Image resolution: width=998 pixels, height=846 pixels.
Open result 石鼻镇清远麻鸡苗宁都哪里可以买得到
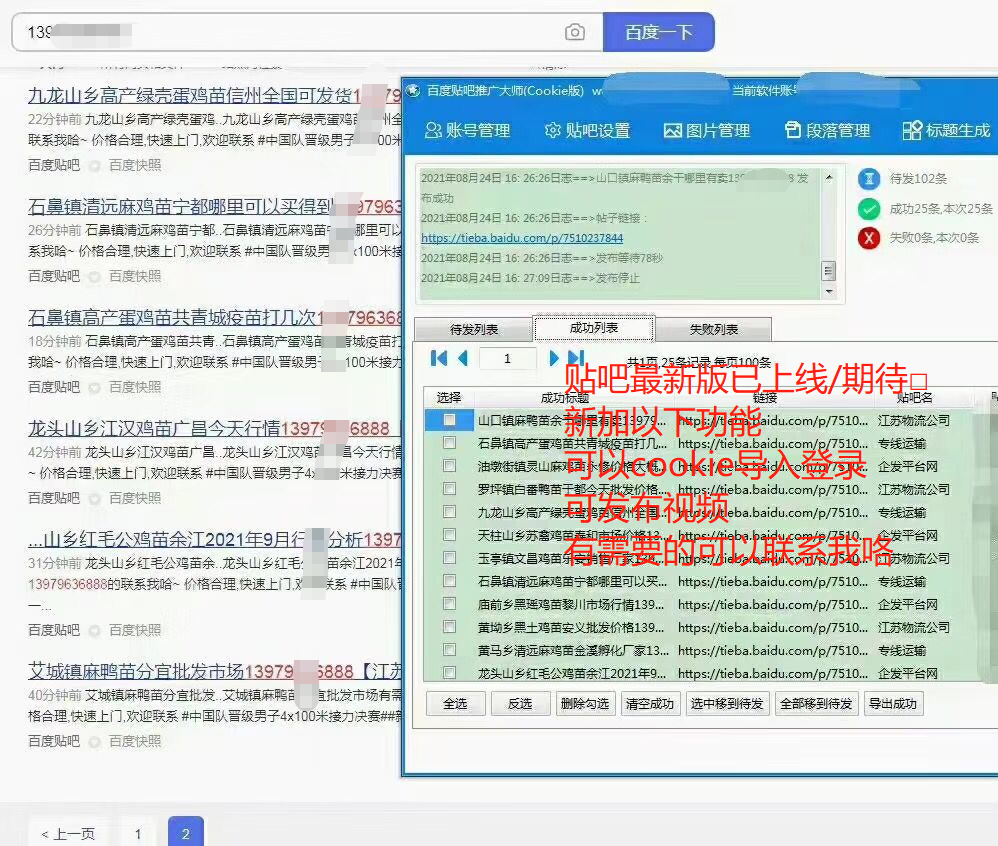coord(214,206)
